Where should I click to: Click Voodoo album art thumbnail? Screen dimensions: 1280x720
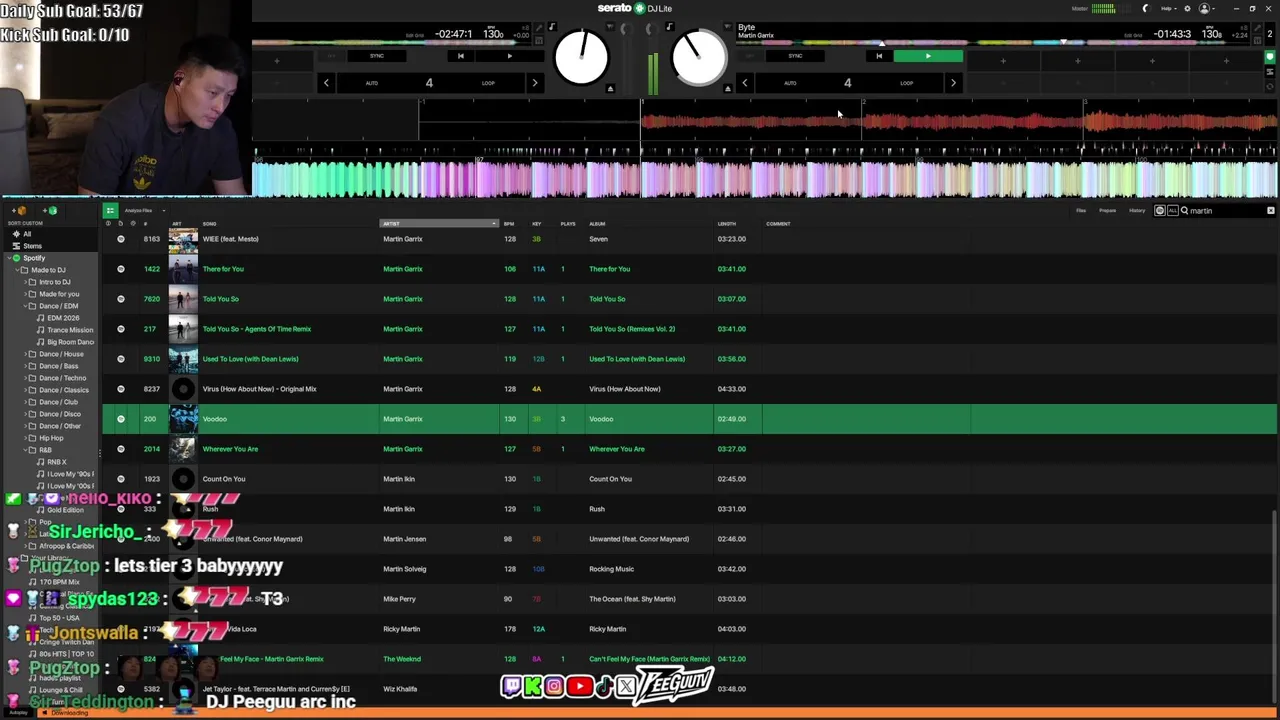183,419
